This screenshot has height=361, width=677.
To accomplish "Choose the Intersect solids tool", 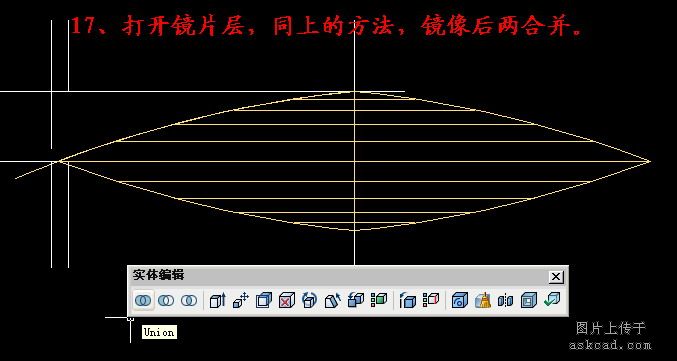I will (189, 300).
